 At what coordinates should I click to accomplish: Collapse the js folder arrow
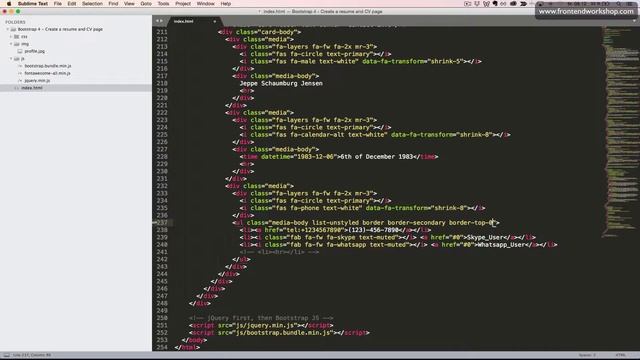tap(11, 59)
